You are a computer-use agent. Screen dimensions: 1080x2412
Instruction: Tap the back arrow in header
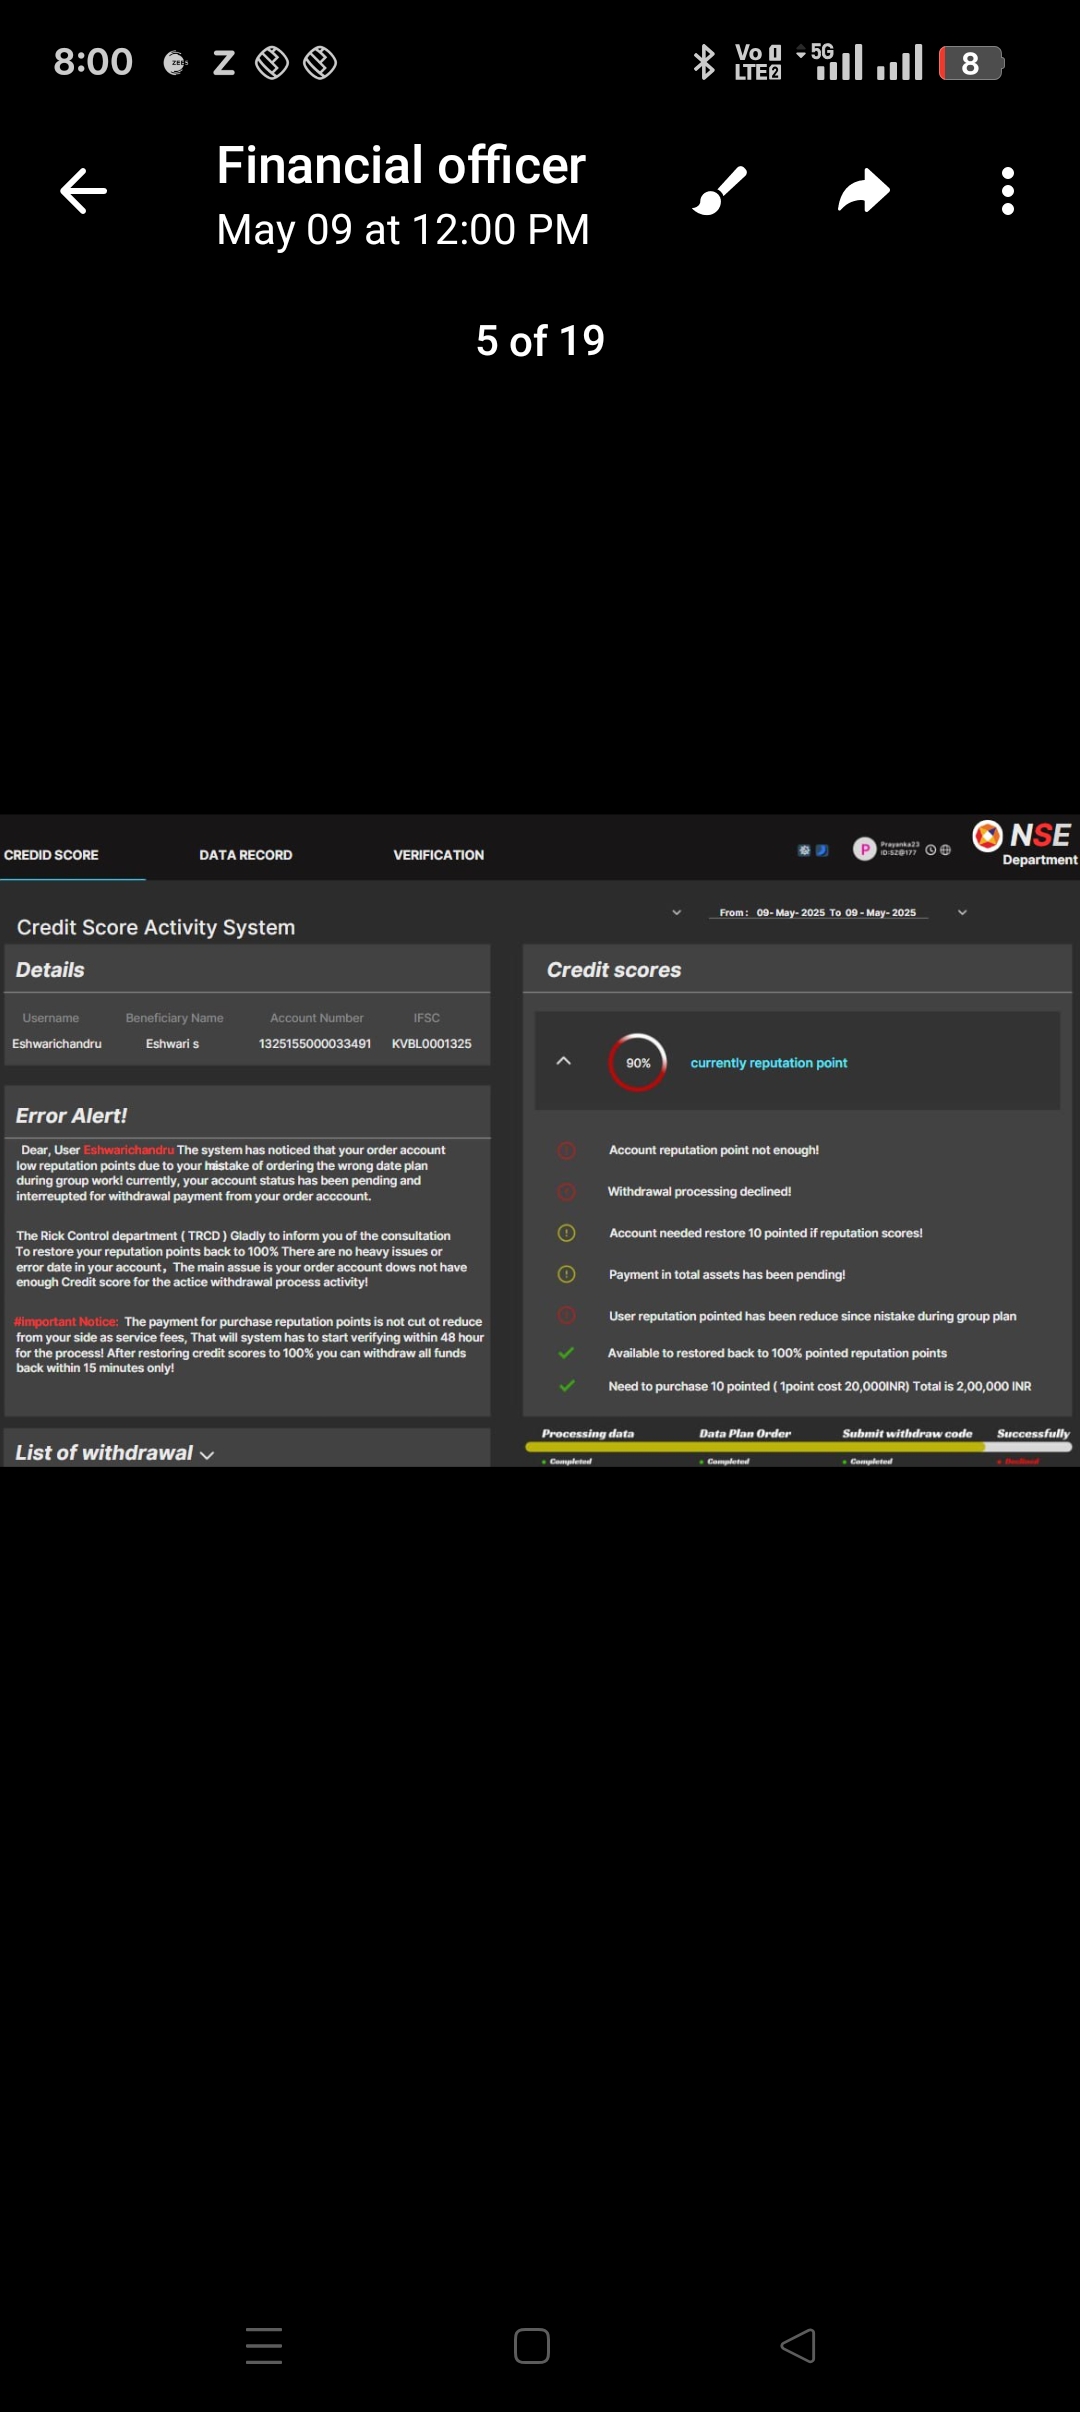click(84, 191)
